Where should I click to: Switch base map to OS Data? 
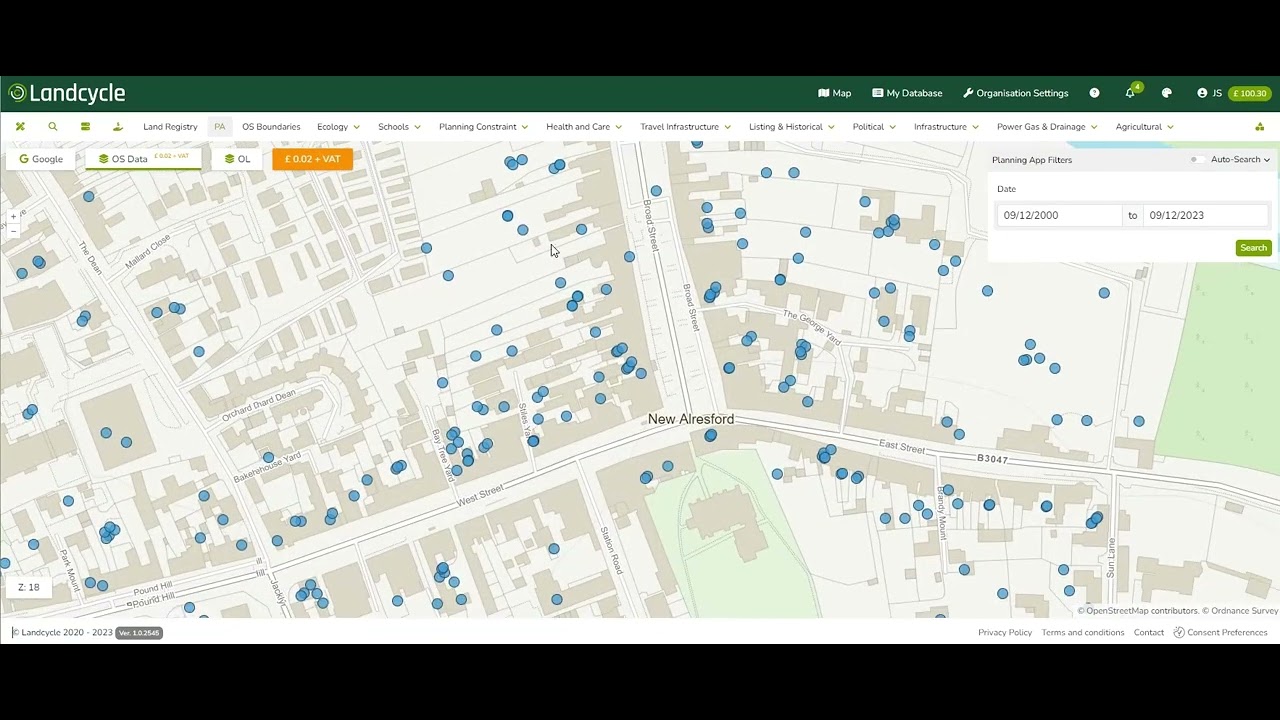tap(143, 159)
